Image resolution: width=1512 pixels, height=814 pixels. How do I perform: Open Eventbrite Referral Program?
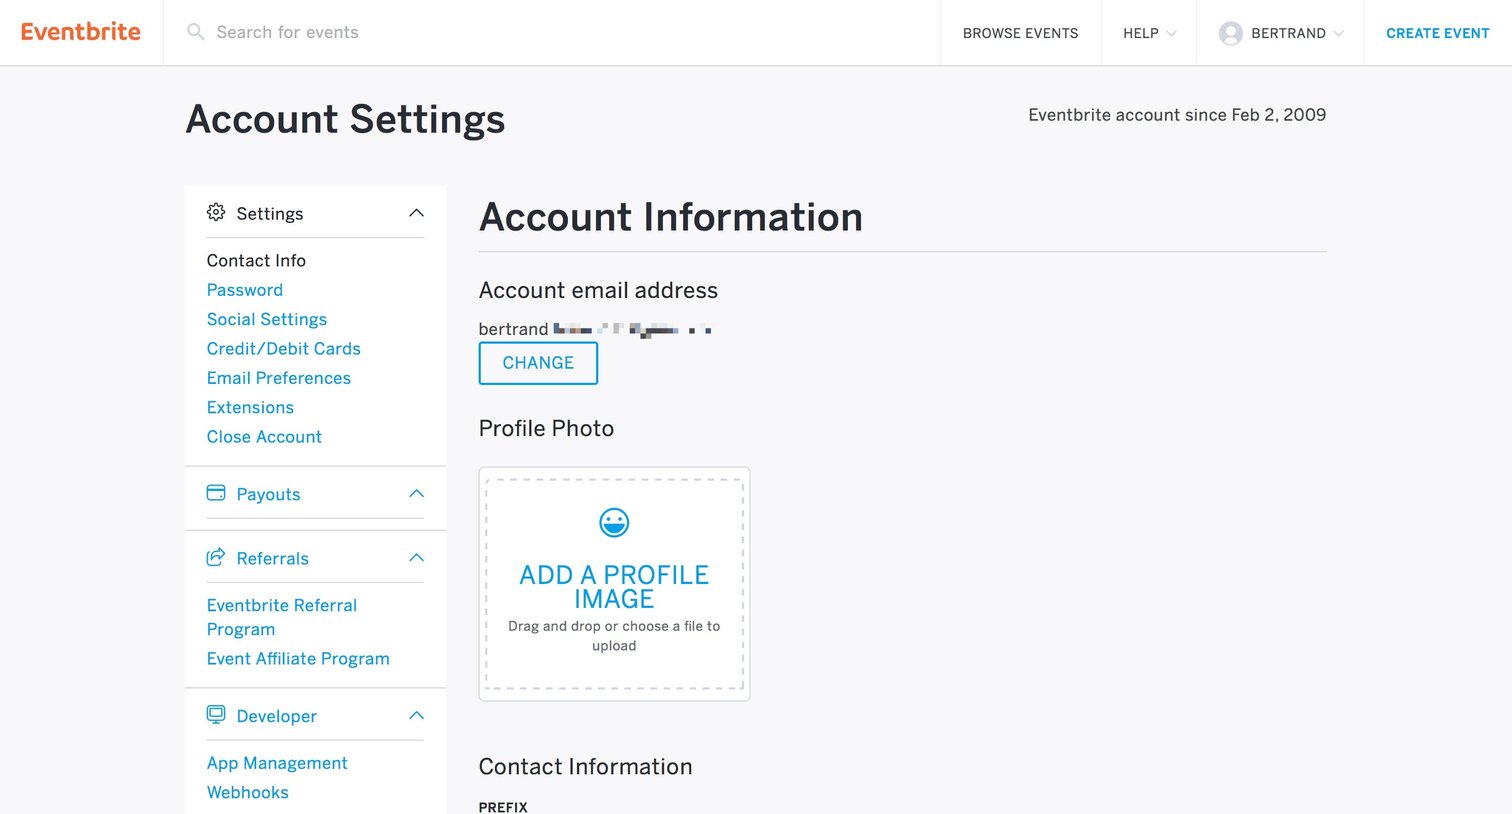(x=282, y=617)
